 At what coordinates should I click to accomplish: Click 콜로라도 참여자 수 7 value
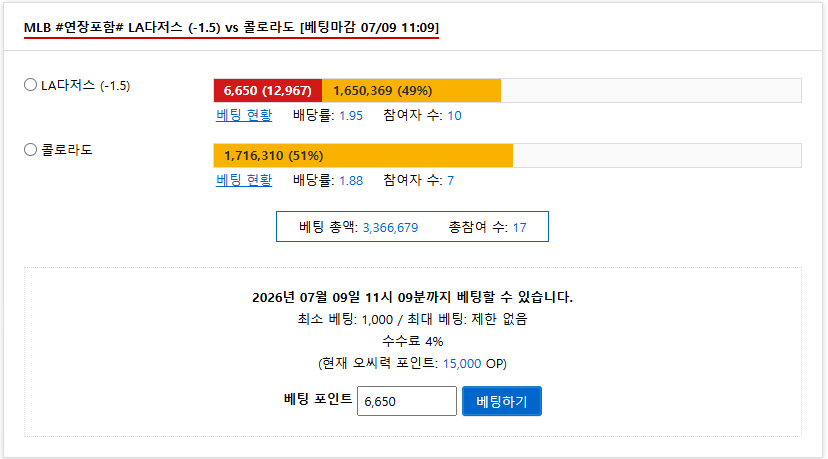click(450, 181)
